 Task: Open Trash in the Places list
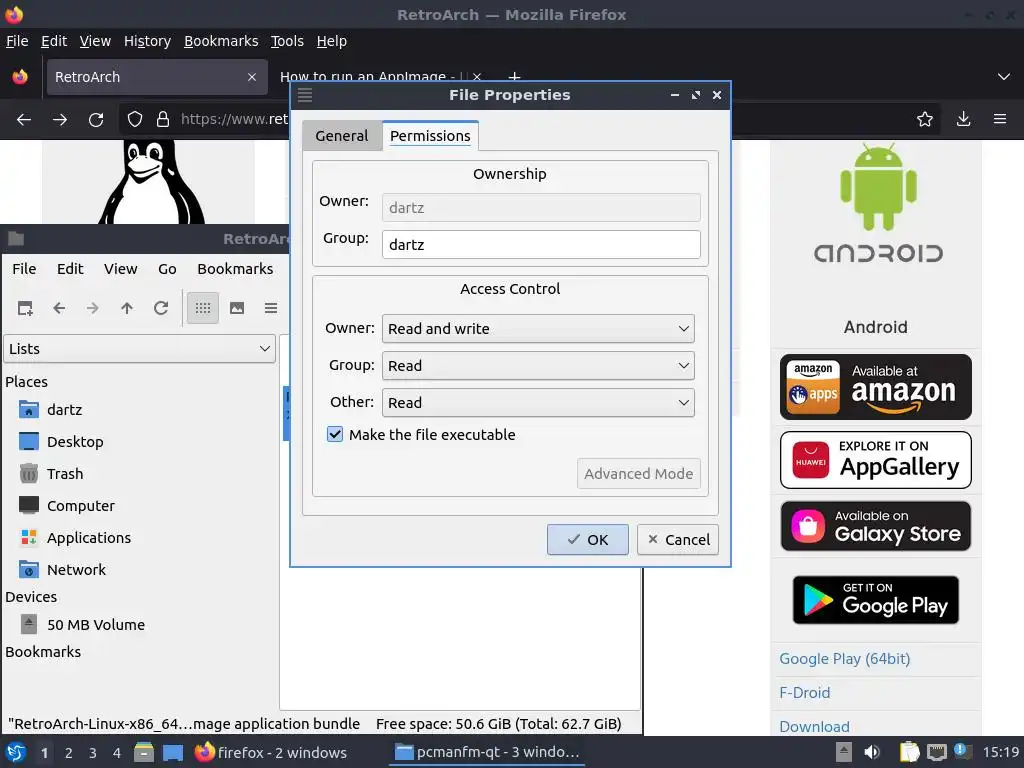pos(65,473)
